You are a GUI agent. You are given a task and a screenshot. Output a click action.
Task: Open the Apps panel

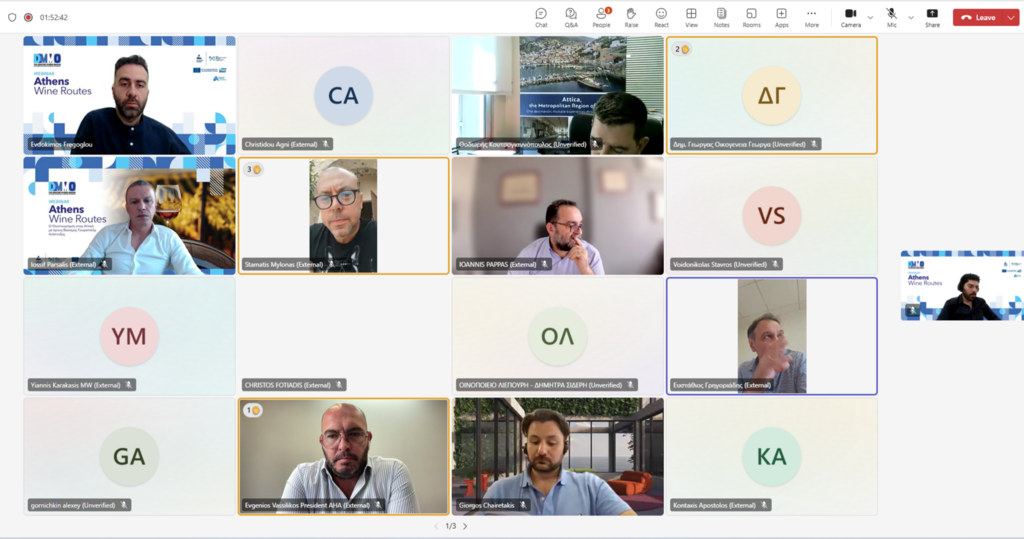click(x=781, y=18)
